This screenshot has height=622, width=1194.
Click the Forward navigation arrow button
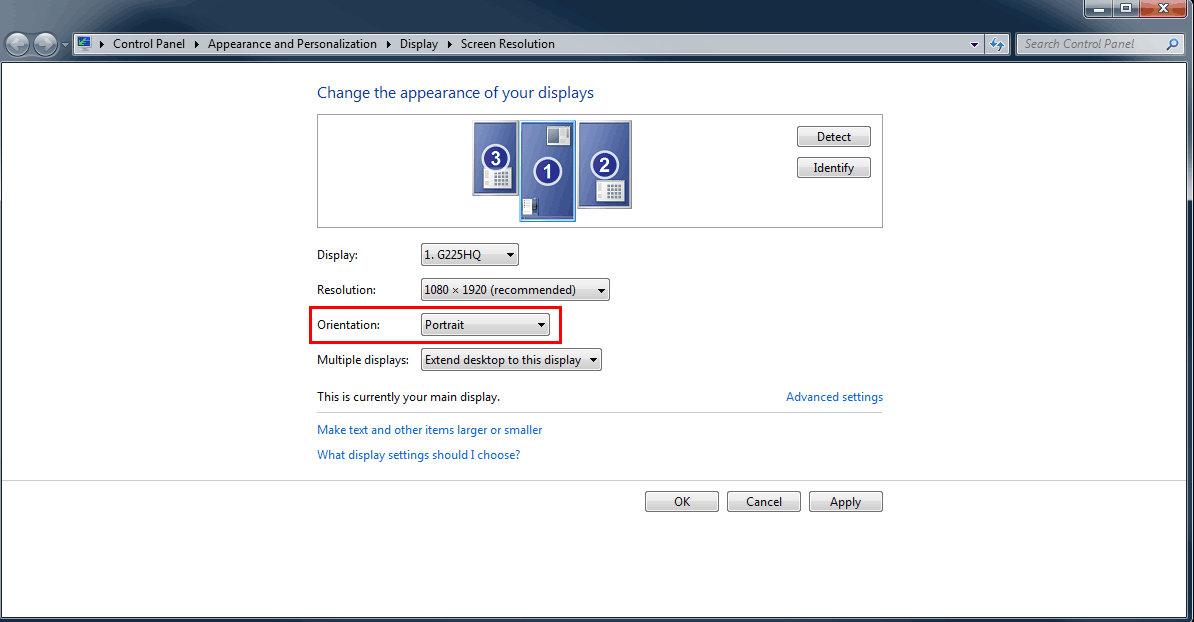[x=45, y=44]
